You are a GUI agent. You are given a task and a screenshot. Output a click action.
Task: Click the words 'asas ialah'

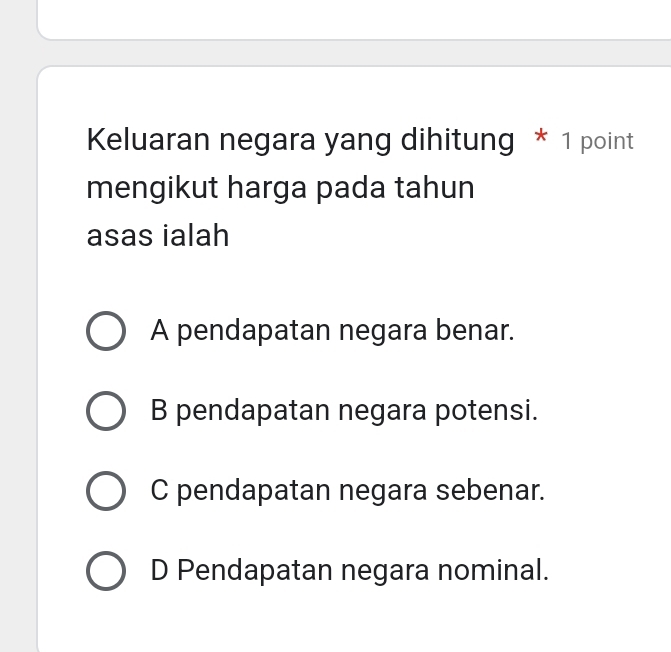click(158, 237)
